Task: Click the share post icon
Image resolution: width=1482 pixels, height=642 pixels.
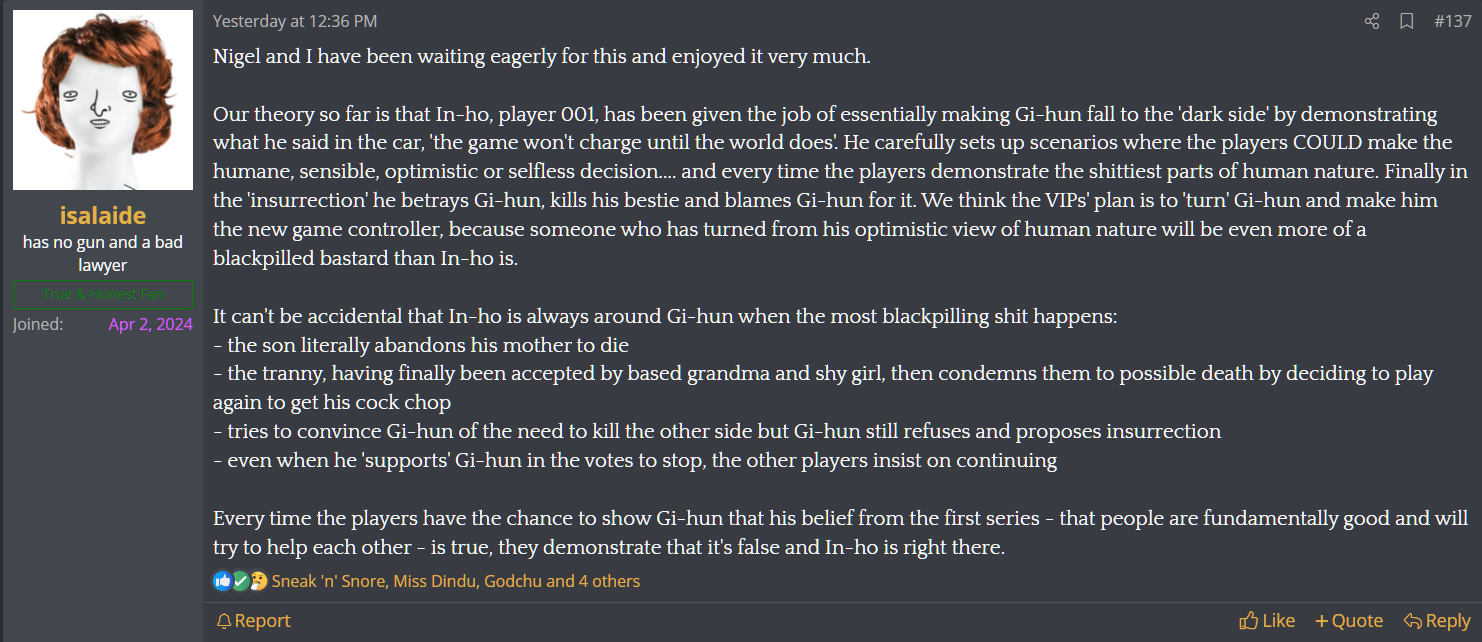Action: coord(1372,21)
